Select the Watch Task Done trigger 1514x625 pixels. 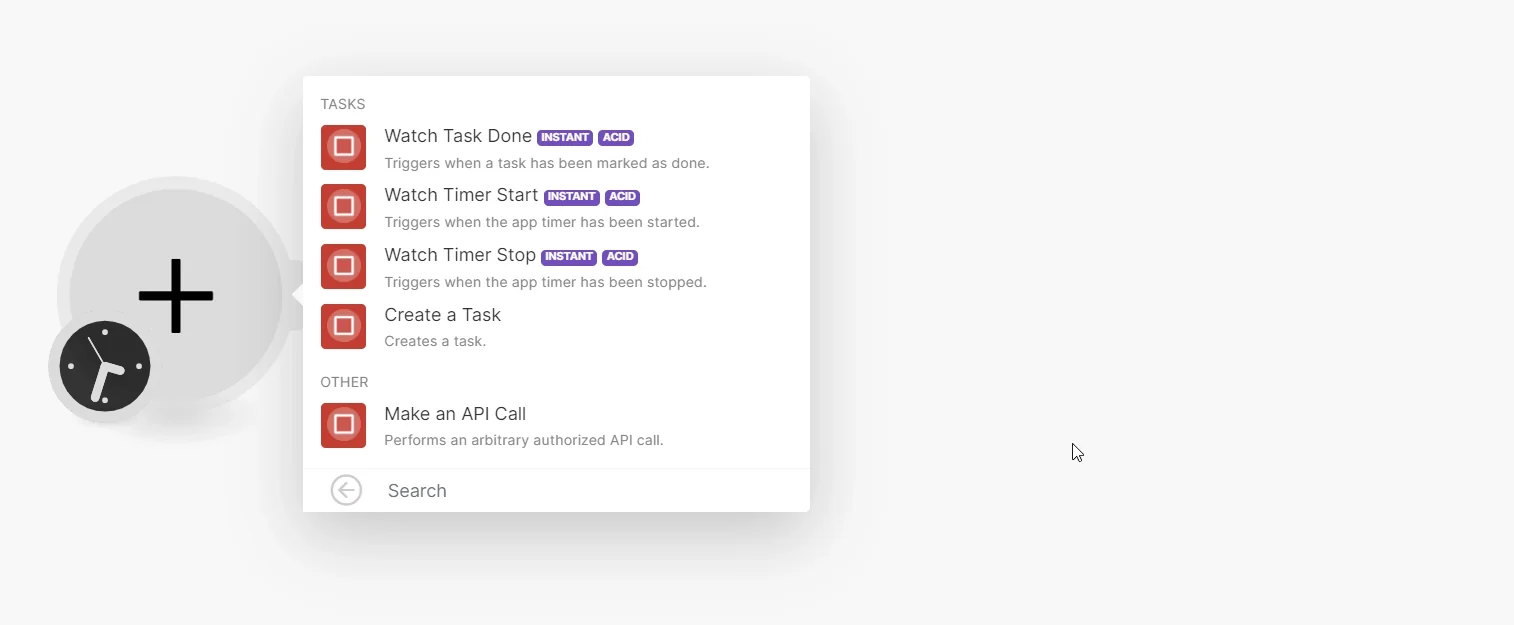[x=556, y=148]
